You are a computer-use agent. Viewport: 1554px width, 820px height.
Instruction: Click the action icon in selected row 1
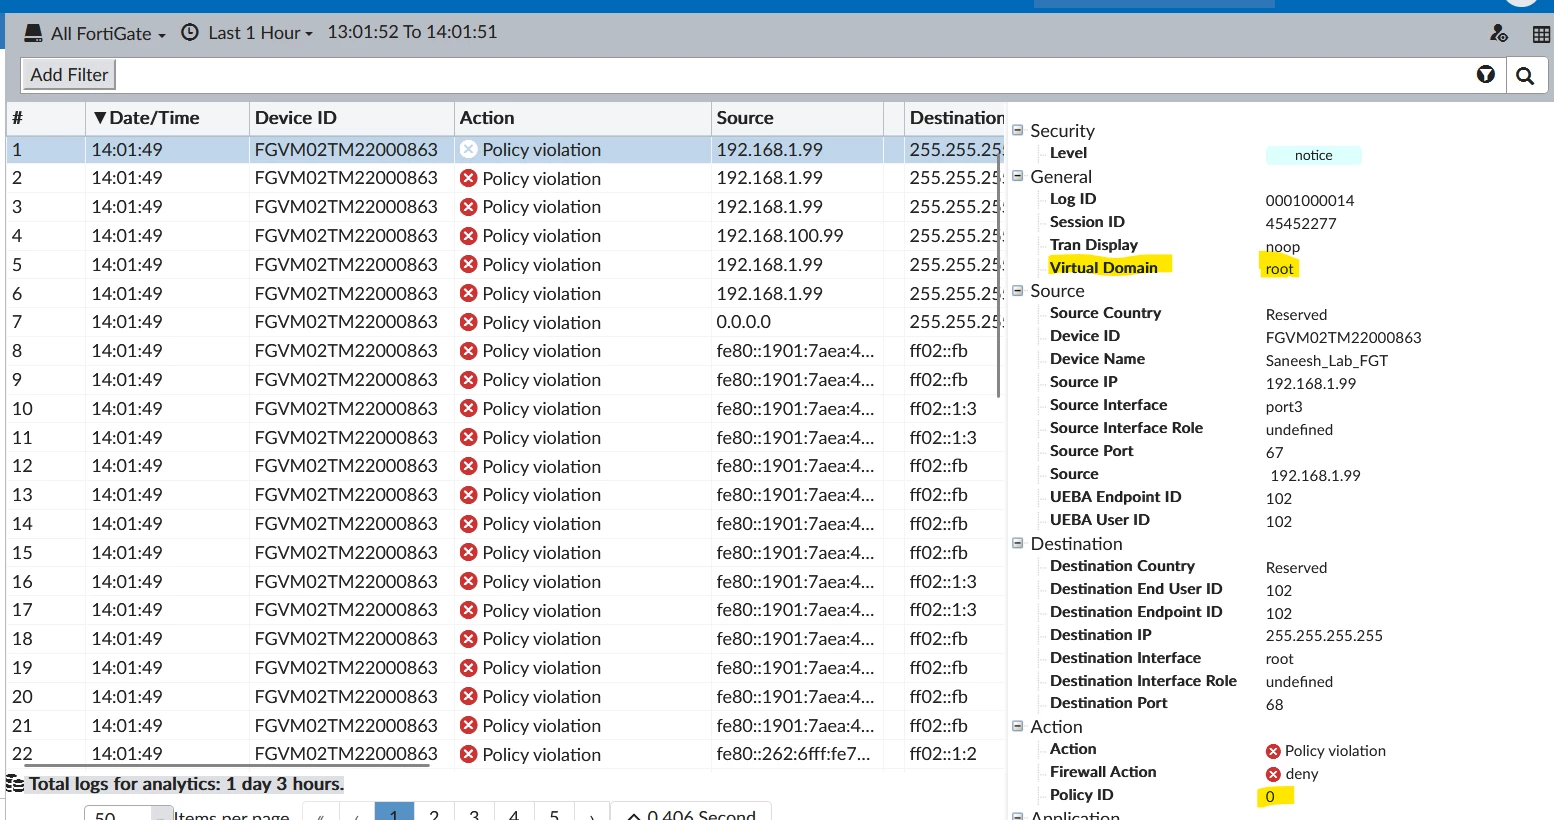click(468, 149)
